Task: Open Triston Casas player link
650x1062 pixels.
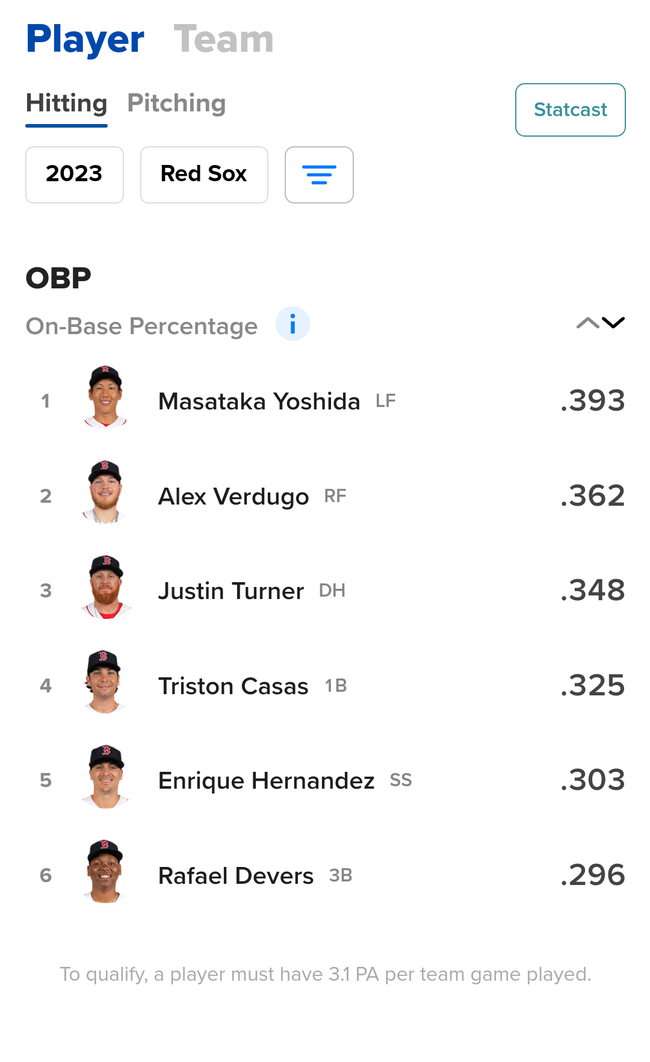Action: (x=233, y=686)
